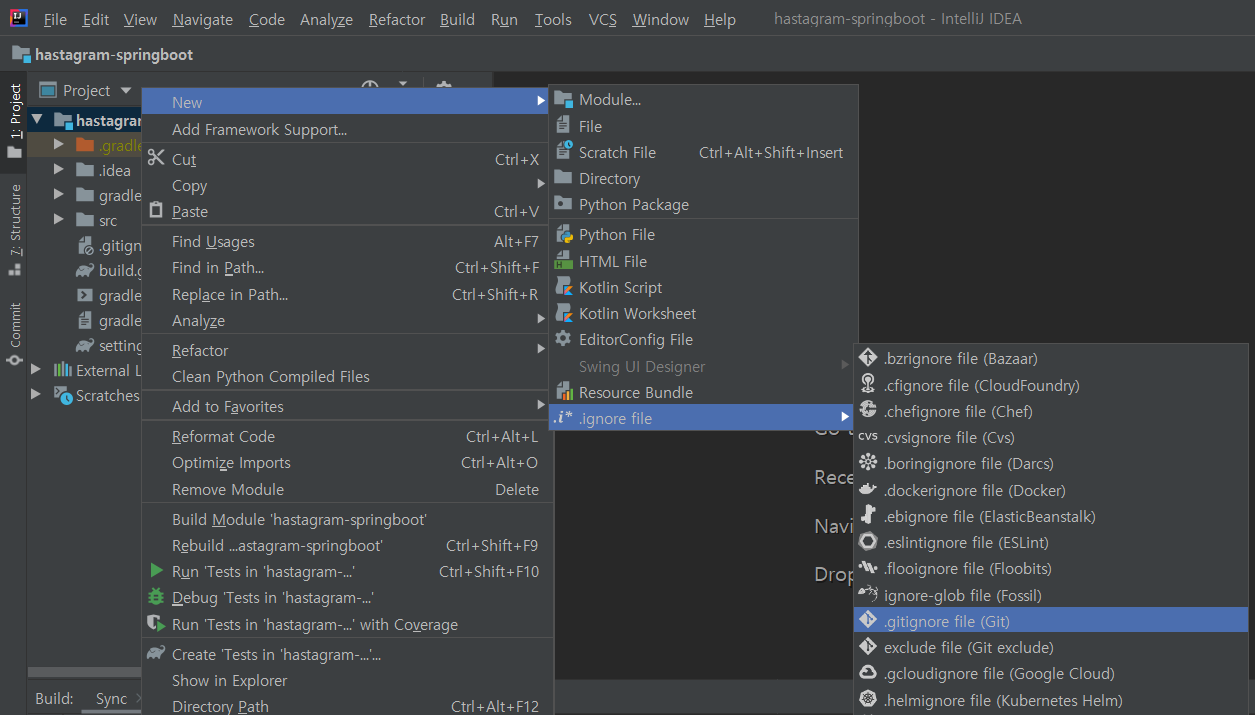Click the HTML File icon
1255x715 pixels.
[563, 261]
